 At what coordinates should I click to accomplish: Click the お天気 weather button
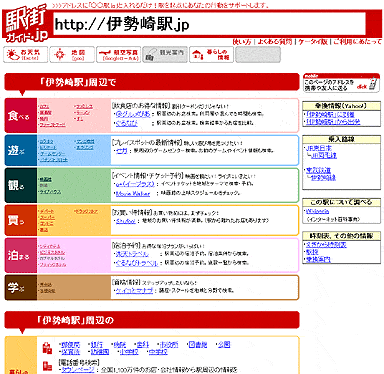tap(26, 55)
